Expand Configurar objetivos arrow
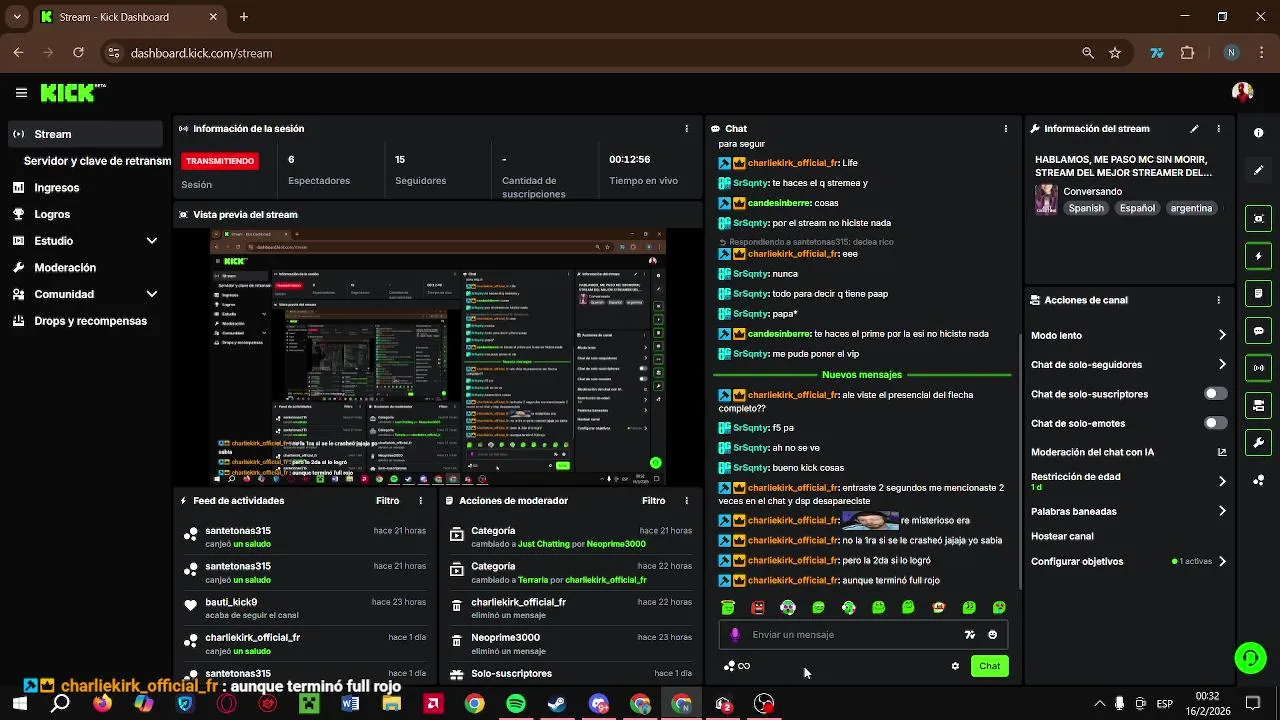The width and height of the screenshot is (1280, 720). [1222, 561]
